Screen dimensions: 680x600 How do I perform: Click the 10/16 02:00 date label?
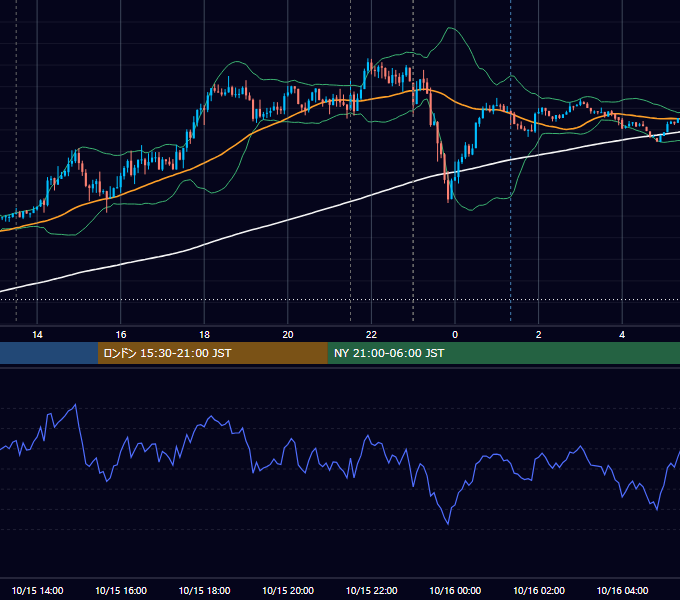coord(539,590)
